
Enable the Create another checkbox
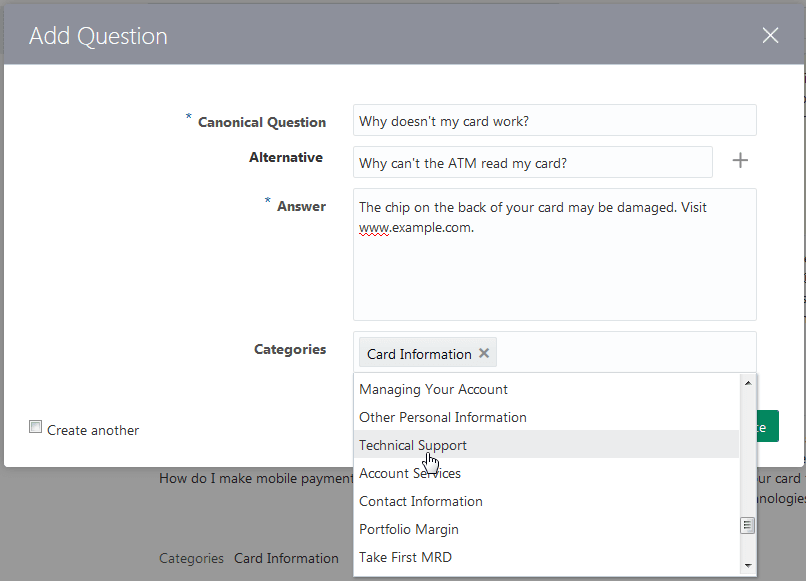click(35, 426)
